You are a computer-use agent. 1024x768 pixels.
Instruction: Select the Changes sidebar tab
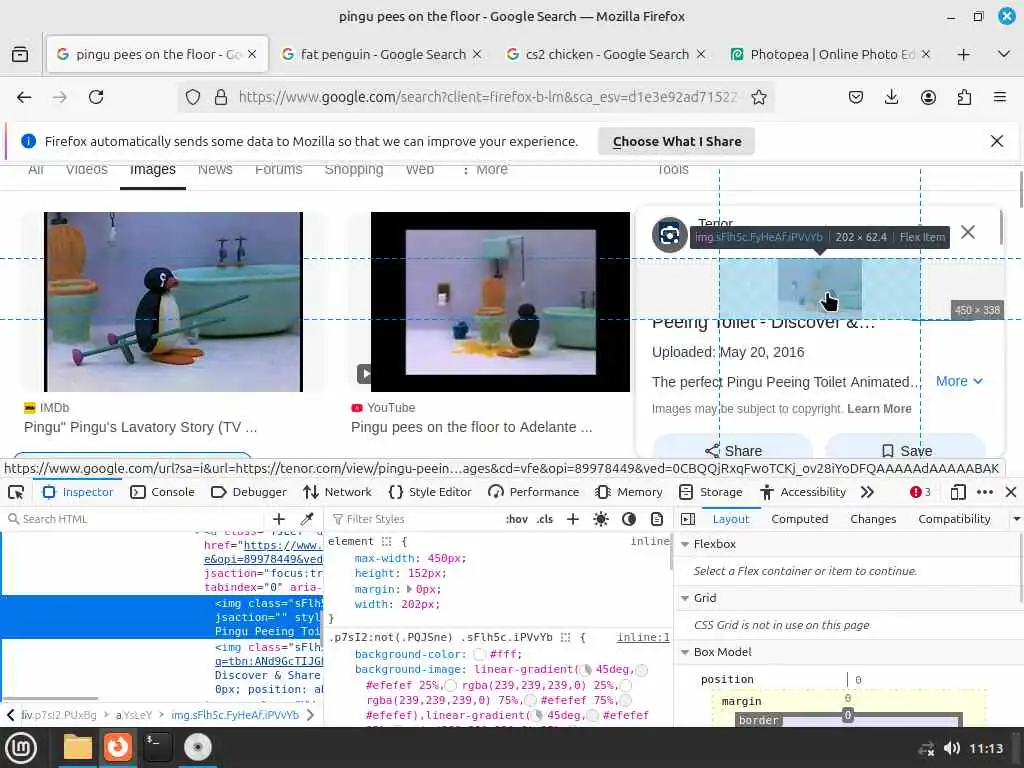pyautogui.click(x=873, y=519)
